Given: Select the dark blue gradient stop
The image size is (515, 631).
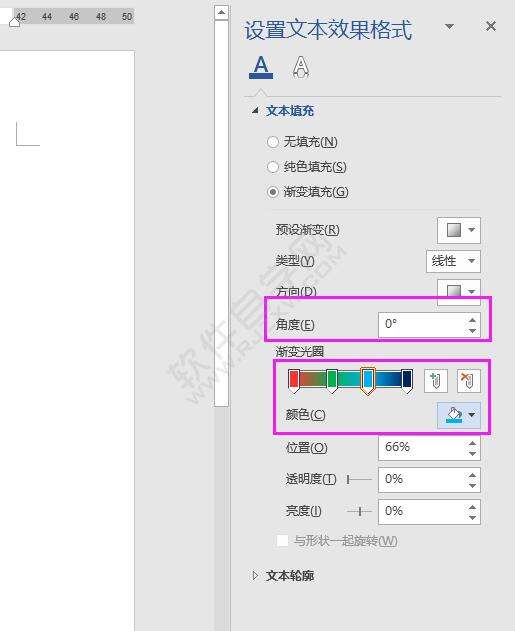Looking at the screenshot, I should pyautogui.click(x=407, y=381).
